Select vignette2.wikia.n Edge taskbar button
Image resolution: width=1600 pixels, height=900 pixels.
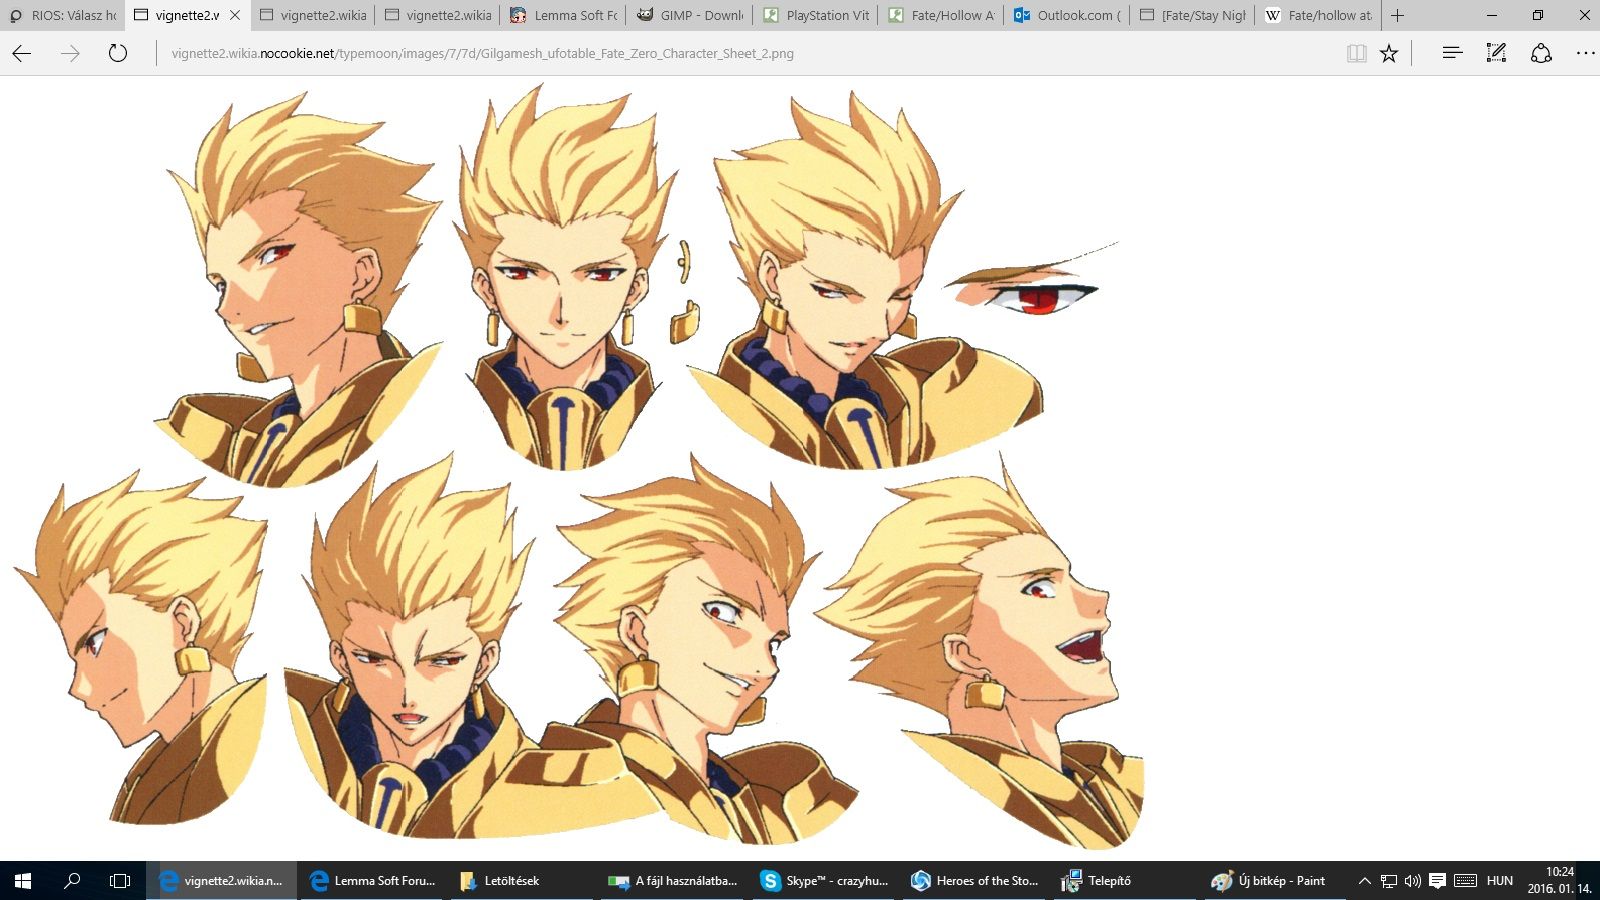[222, 881]
